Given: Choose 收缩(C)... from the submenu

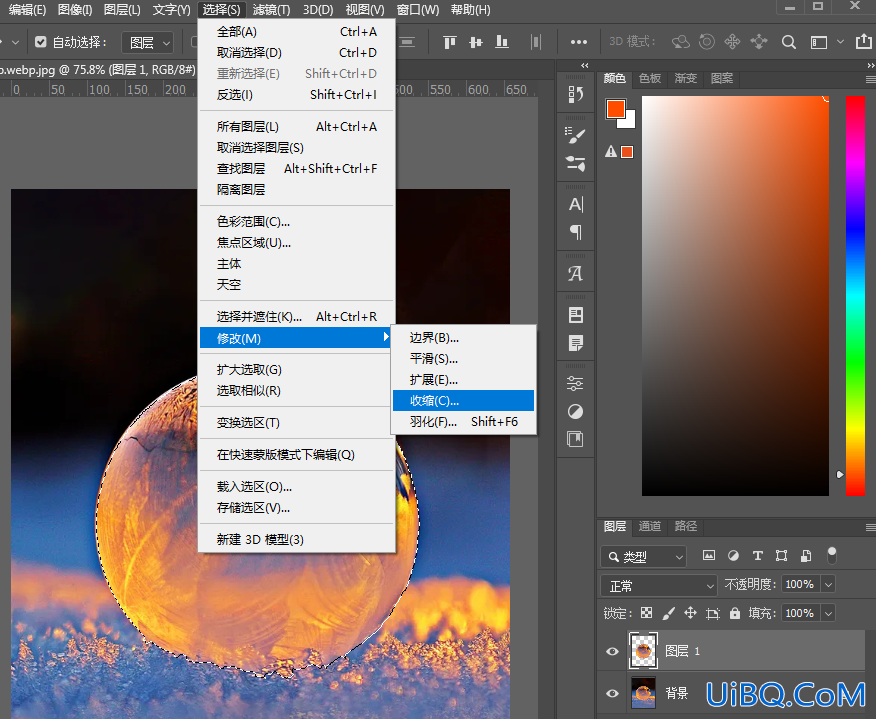Looking at the screenshot, I should 463,401.
